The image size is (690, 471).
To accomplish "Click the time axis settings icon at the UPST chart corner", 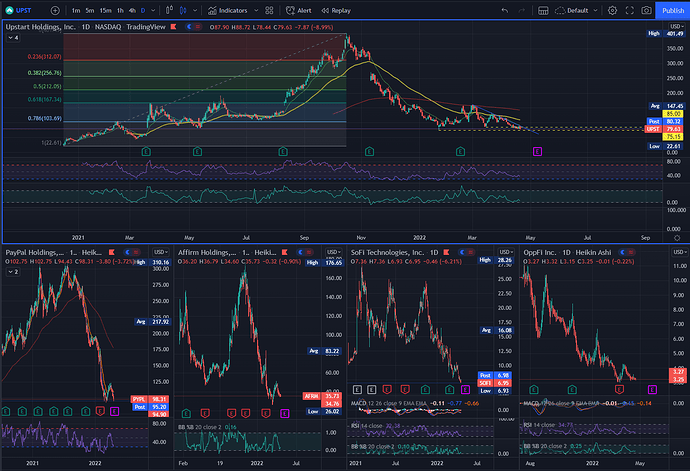I will 677,238.
